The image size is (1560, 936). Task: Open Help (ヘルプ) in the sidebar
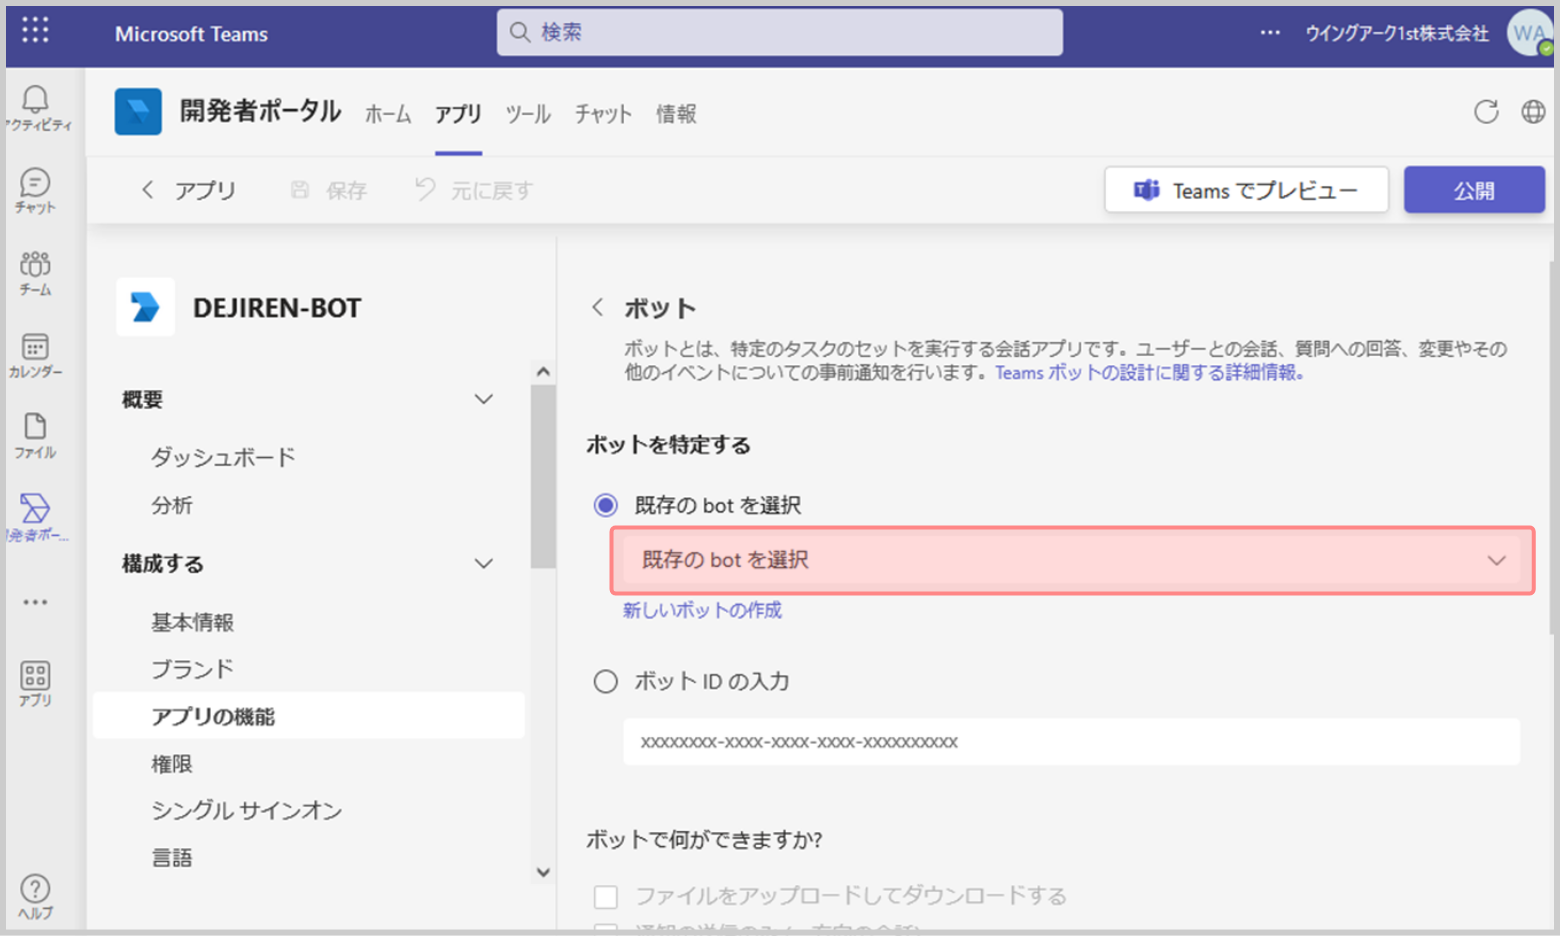[35, 897]
